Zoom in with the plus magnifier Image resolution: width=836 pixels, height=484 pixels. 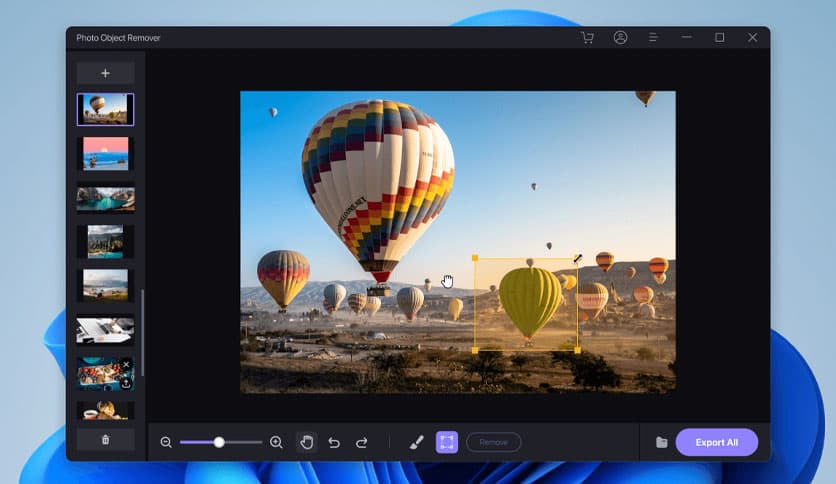pos(276,442)
